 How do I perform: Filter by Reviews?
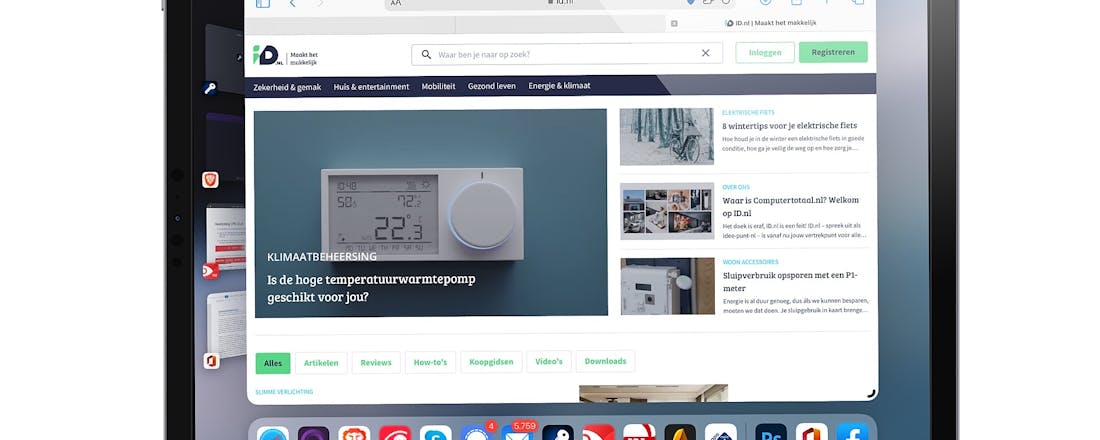376,362
